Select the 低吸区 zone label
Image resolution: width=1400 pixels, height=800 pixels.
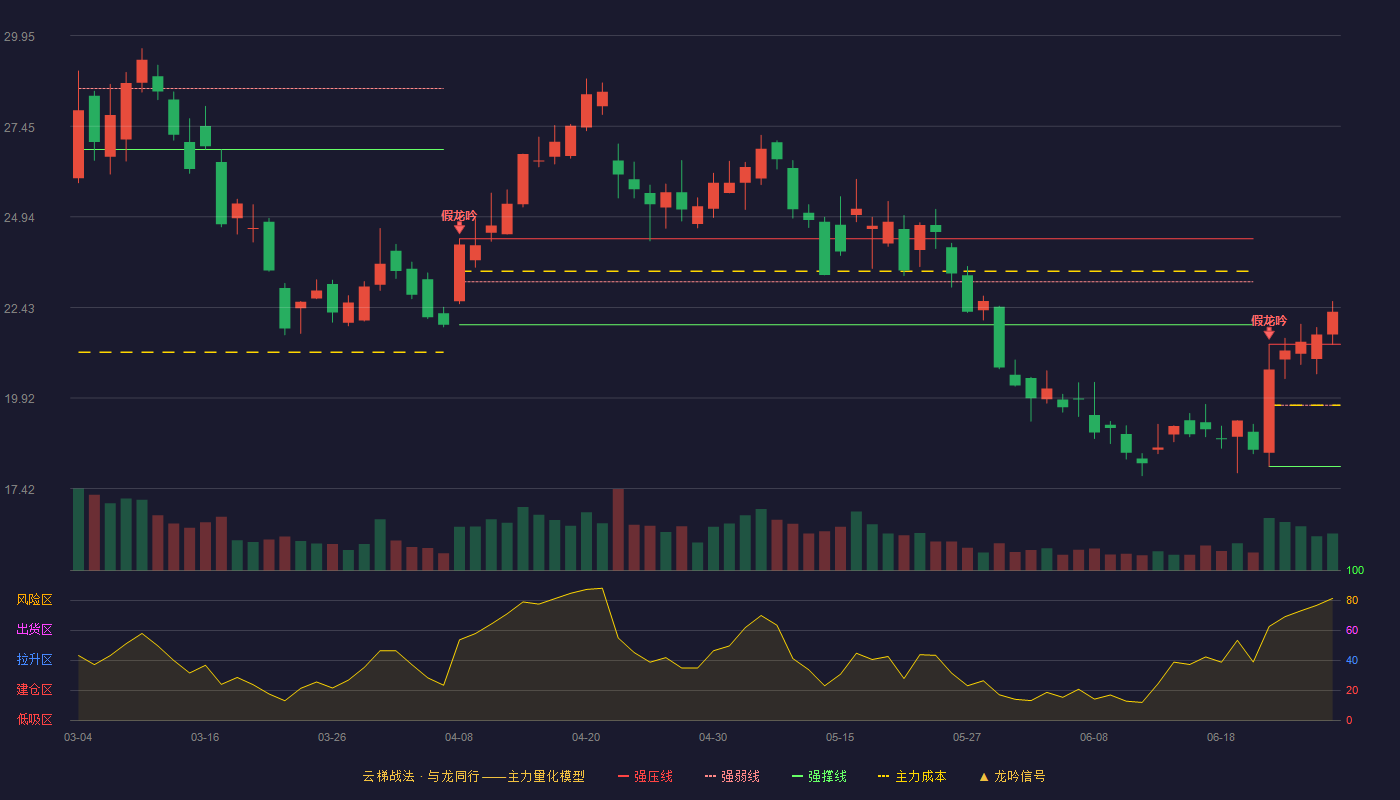pyautogui.click(x=34, y=719)
